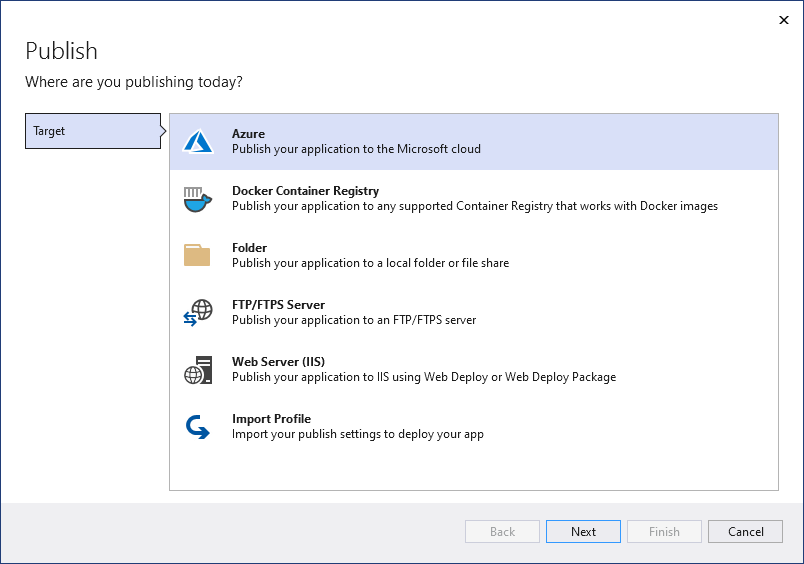Click the Folder description about file share
Viewport: 804px width, 564px height.
click(x=370, y=263)
